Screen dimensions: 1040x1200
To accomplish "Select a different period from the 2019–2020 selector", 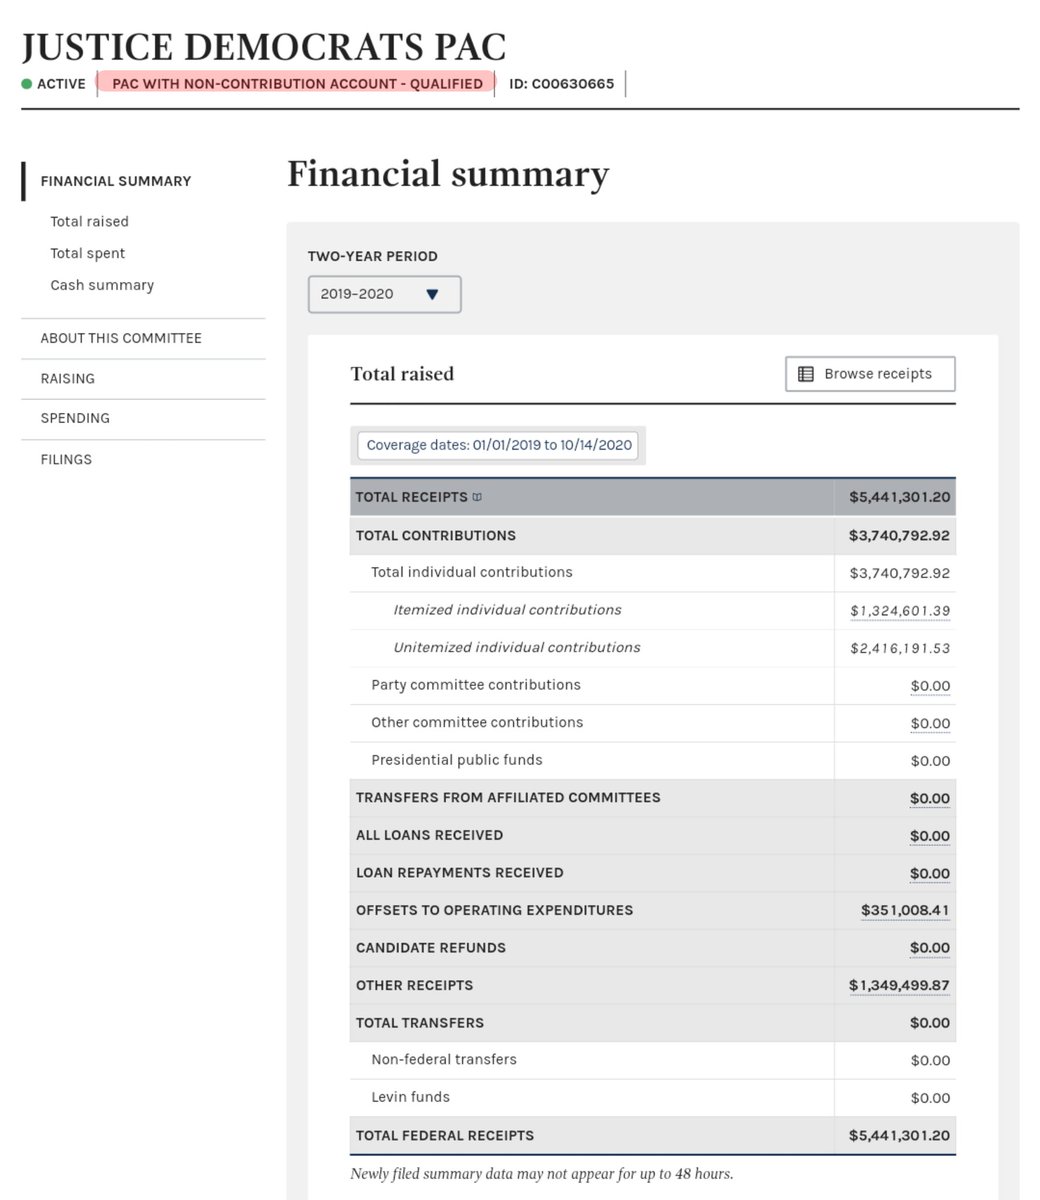I will pos(383,294).
